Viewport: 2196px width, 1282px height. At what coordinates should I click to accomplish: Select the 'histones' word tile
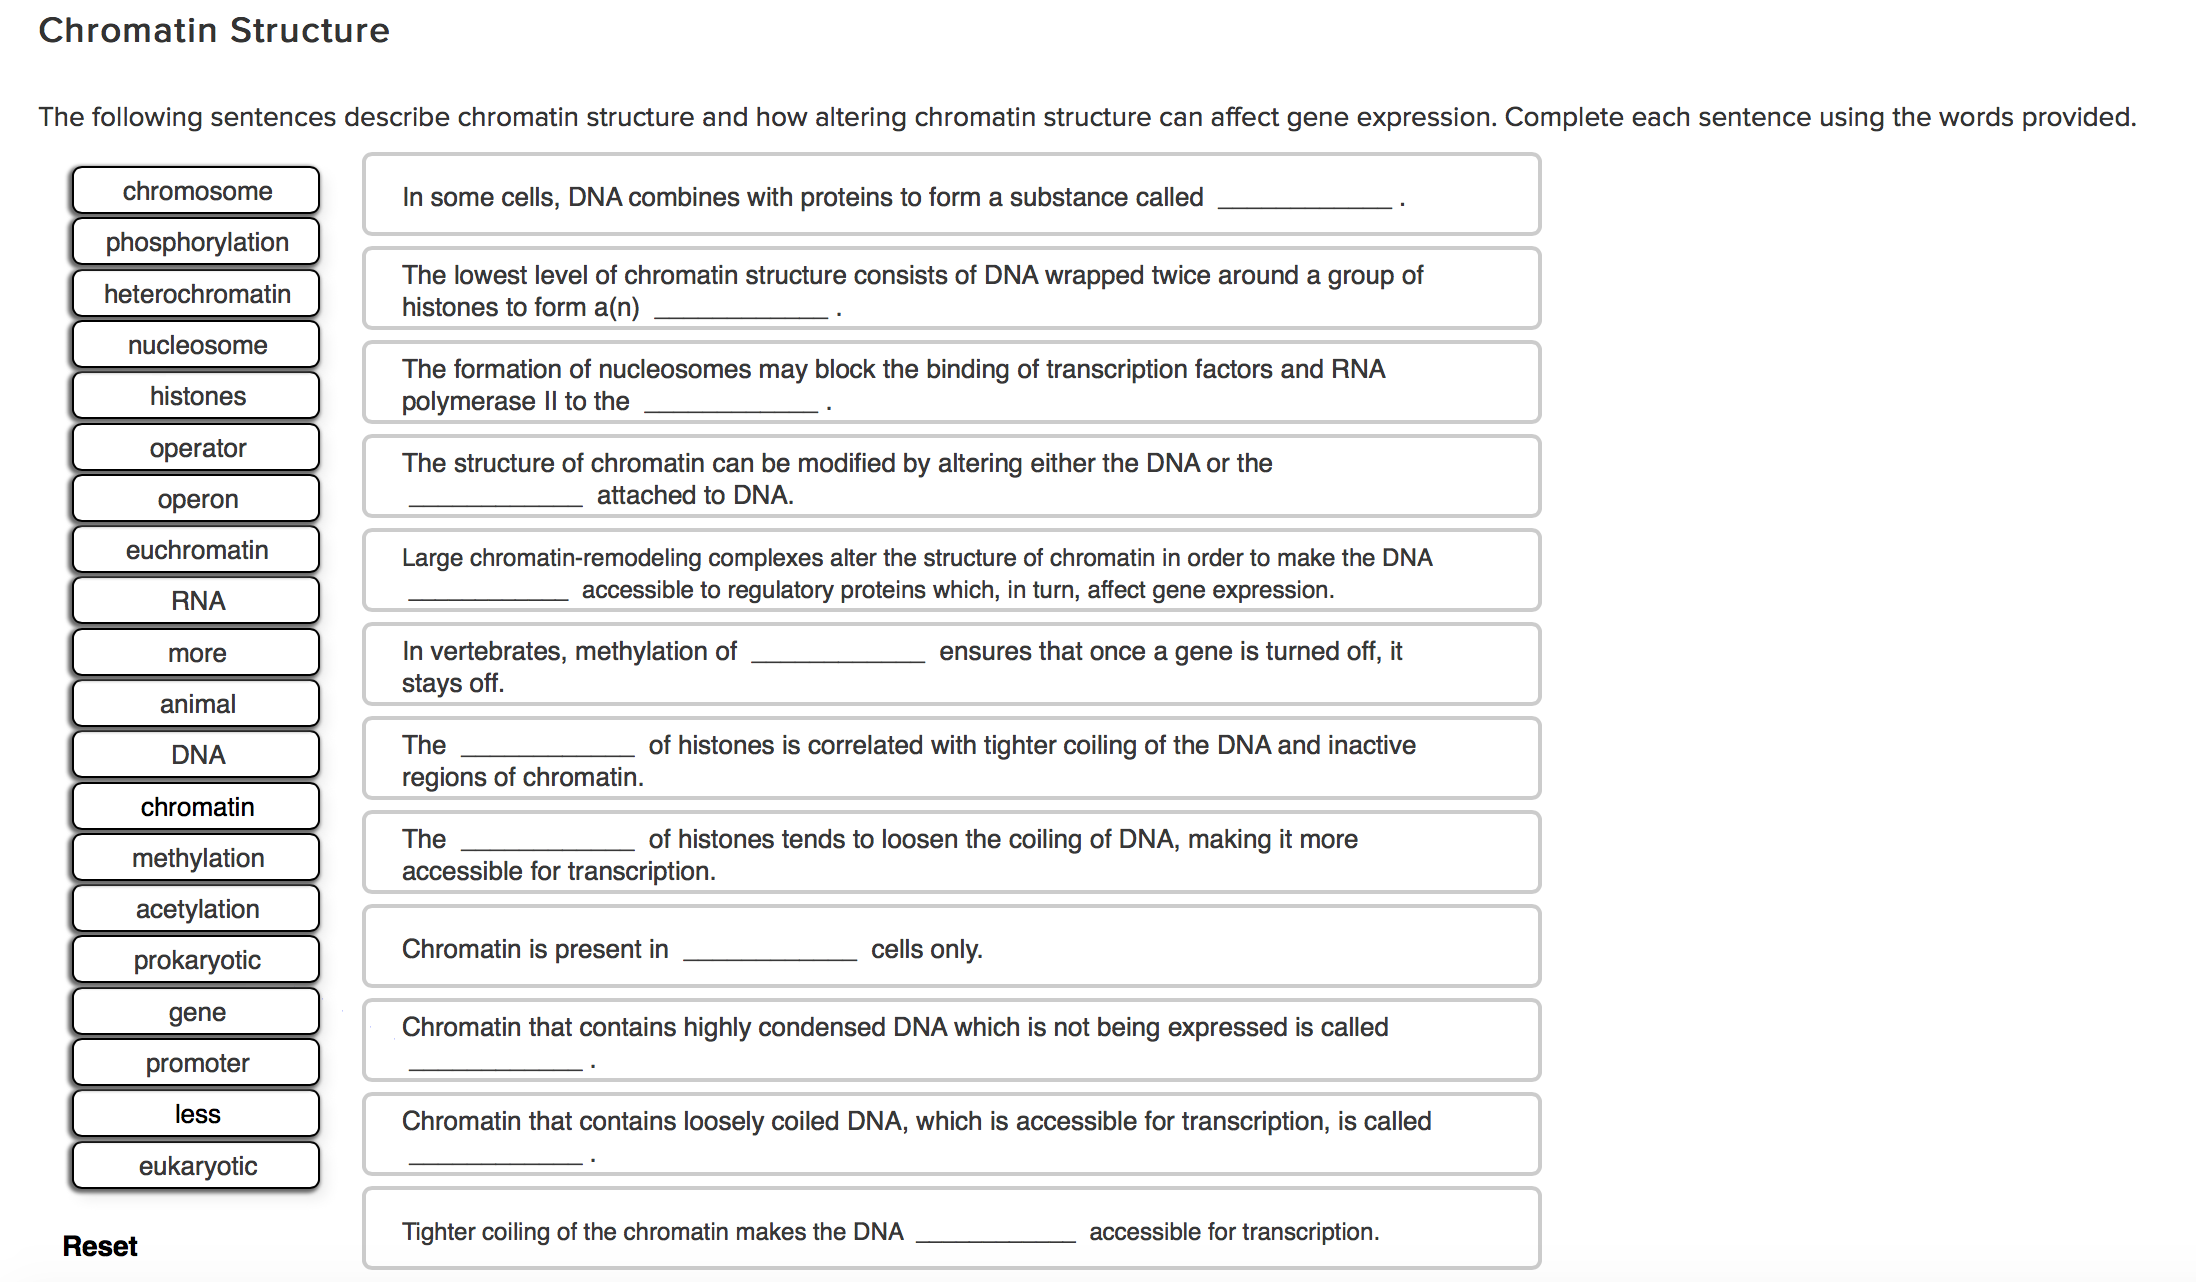tap(196, 395)
